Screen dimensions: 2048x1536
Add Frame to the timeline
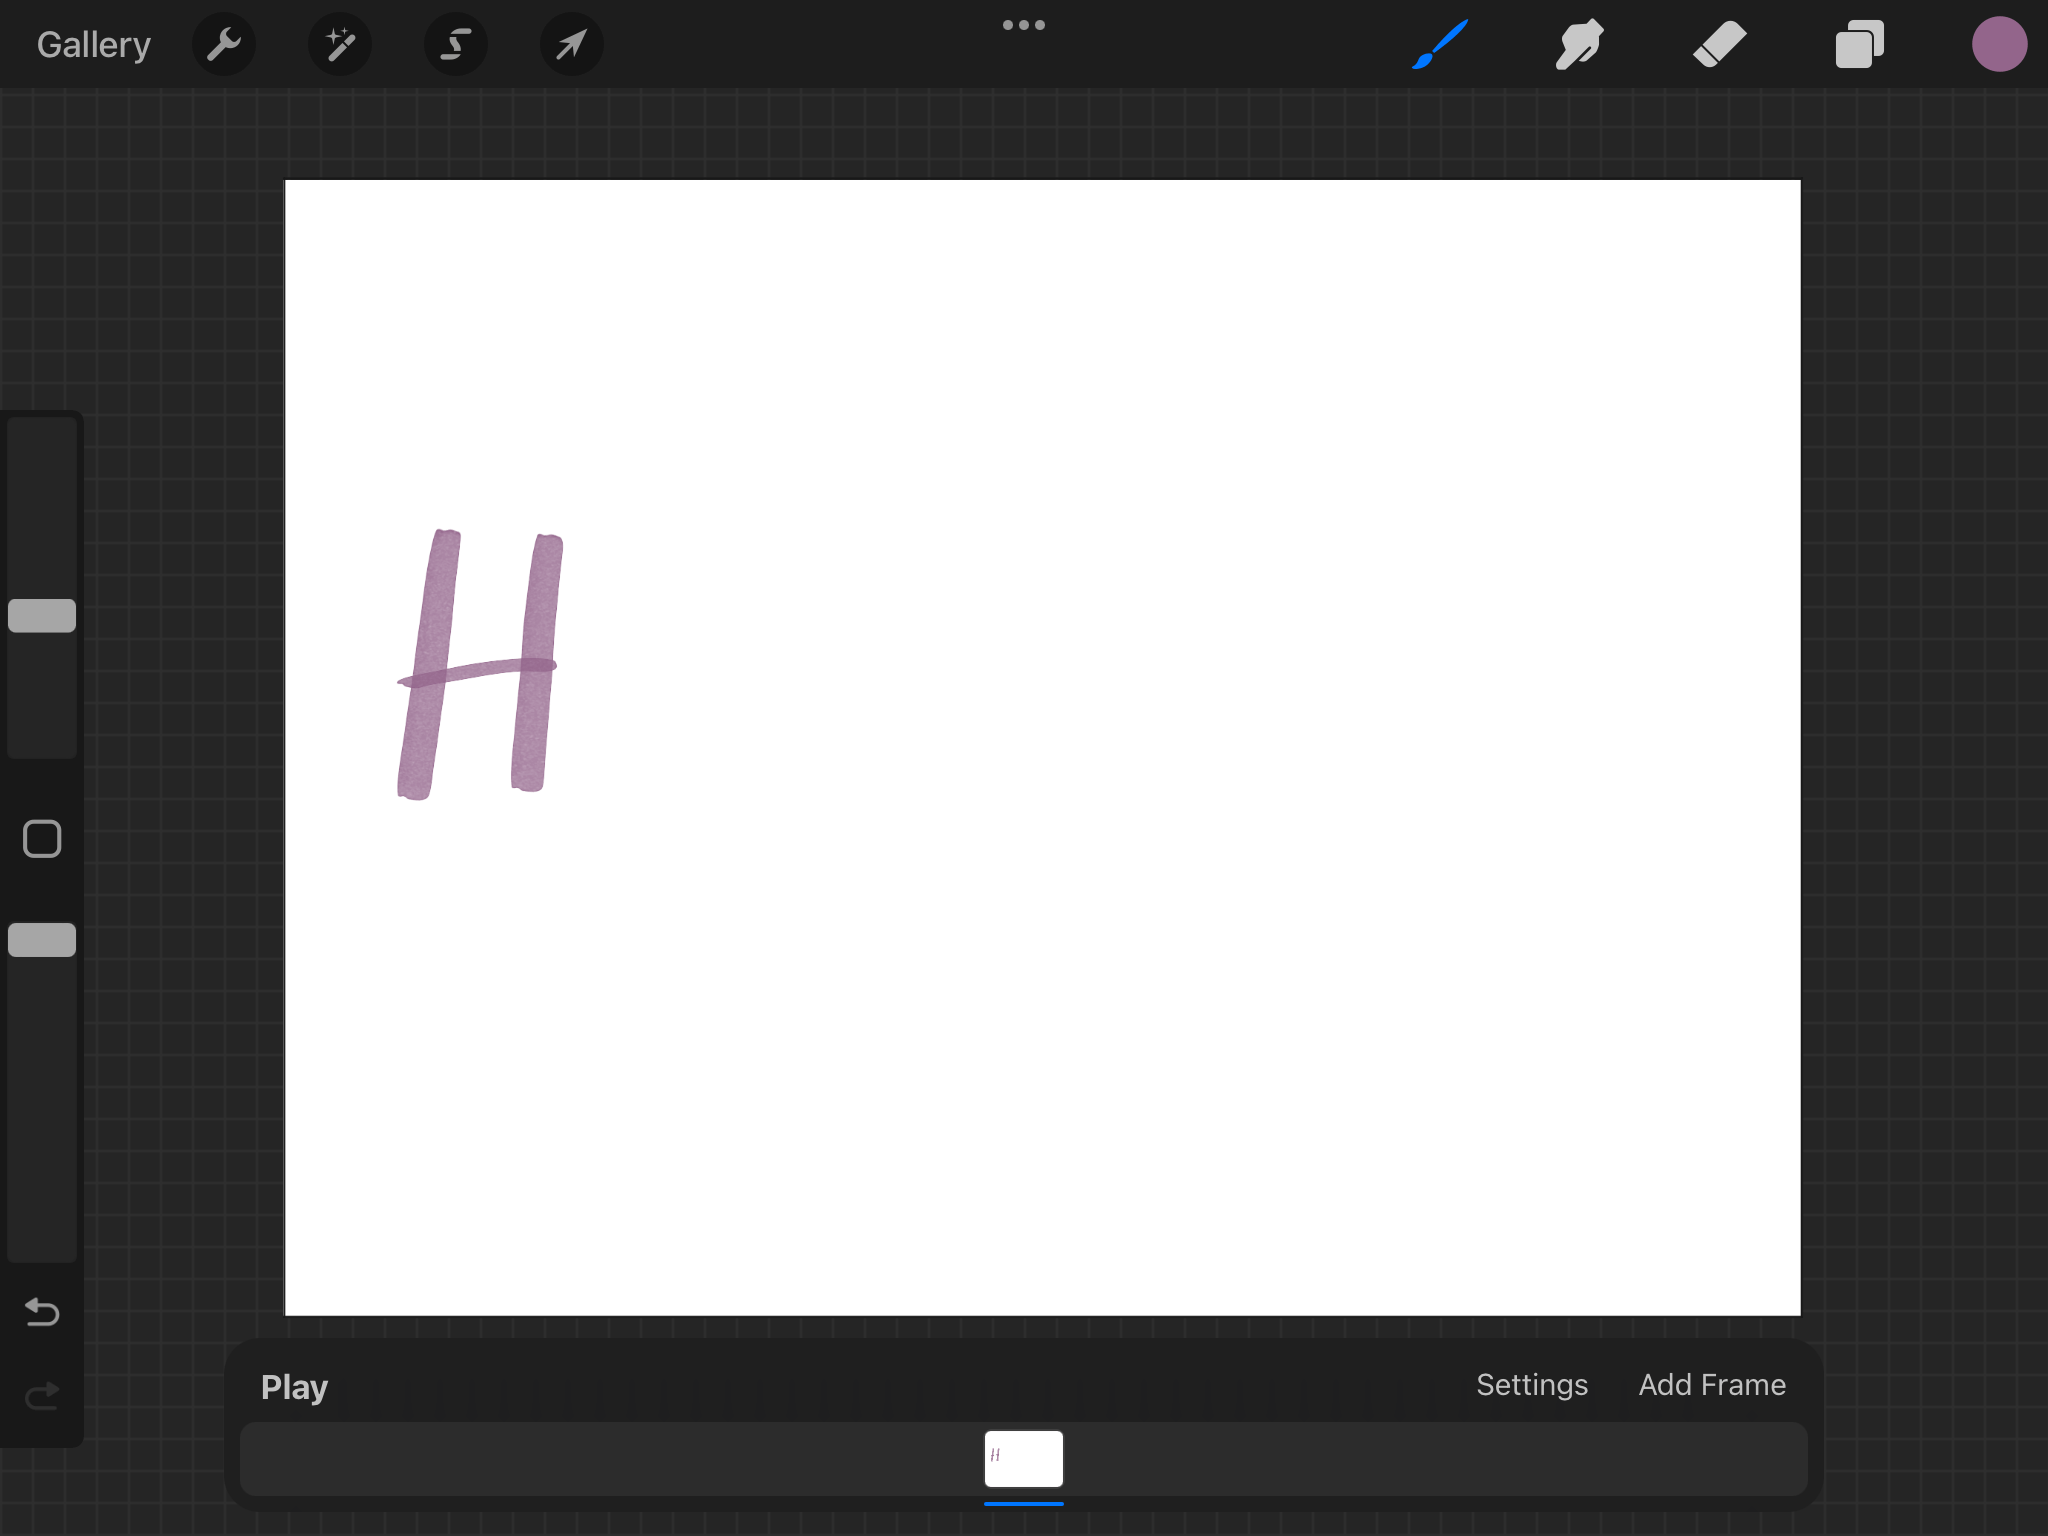coord(1711,1385)
